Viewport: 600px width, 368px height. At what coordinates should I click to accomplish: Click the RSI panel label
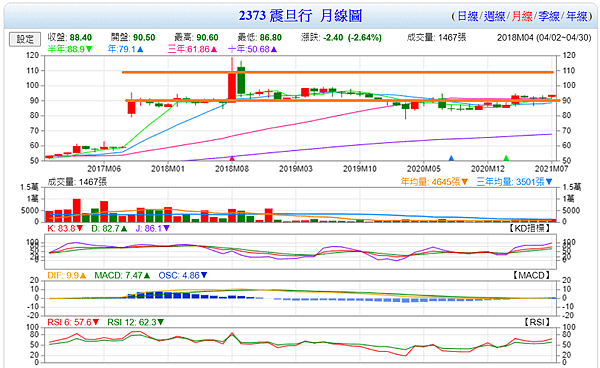[537, 322]
